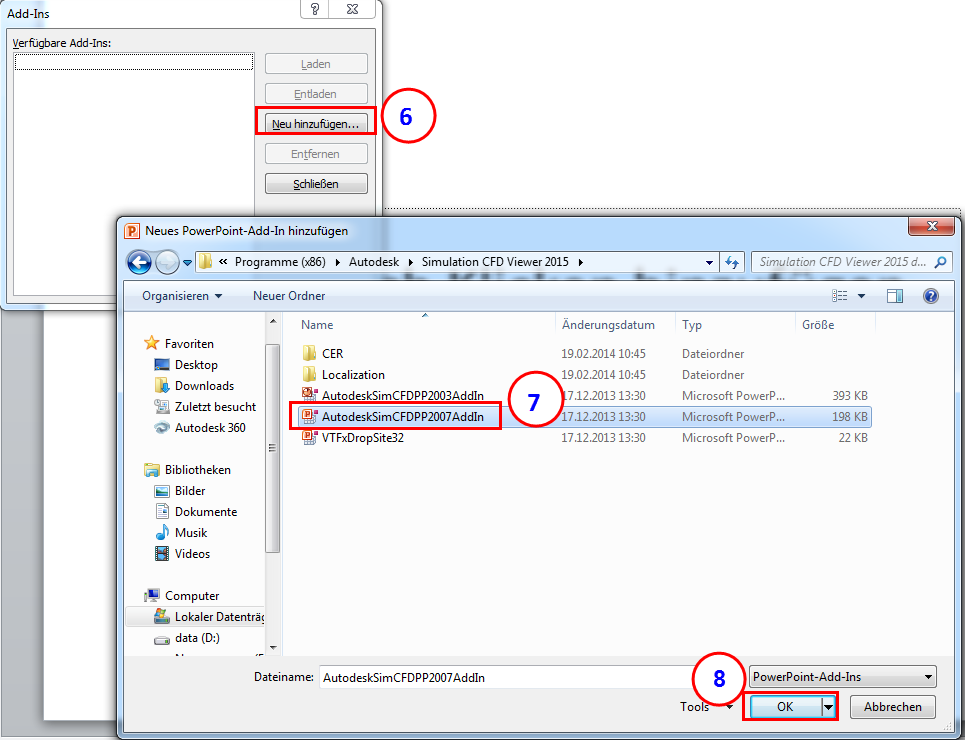Click the help question mark in Add-Ins dialog
Image resolution: width=965 pixels, height=740 pixels.
pyautogui.click(x=314, y=9)
